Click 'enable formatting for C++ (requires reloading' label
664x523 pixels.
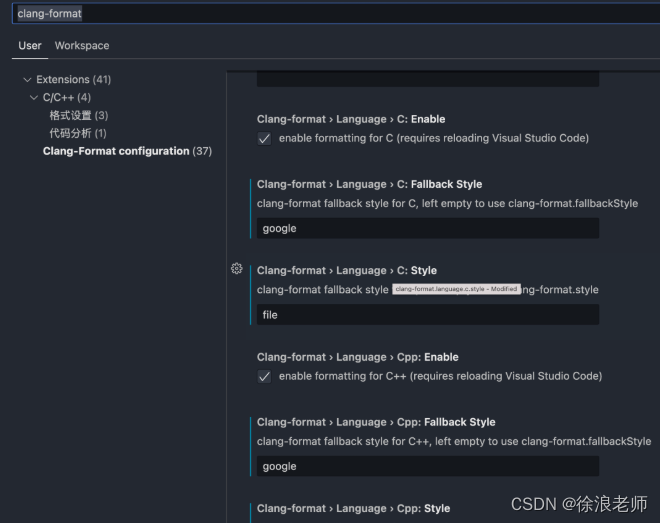pyautogui.click(x=440, y=376)
